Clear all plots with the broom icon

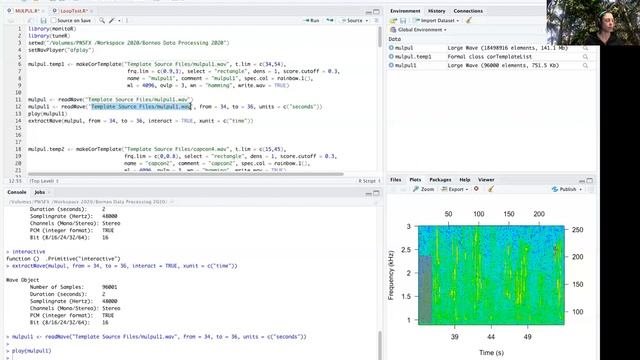point(491,189)
